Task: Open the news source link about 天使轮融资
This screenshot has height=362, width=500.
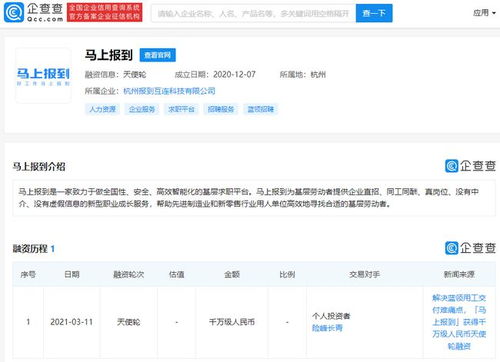Action: 459,322
